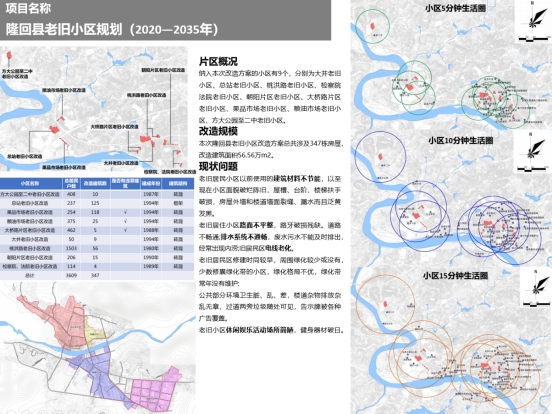Click the 隆回县老旧小区规划 title banner

pyautogui.click(x=165, y=20)
